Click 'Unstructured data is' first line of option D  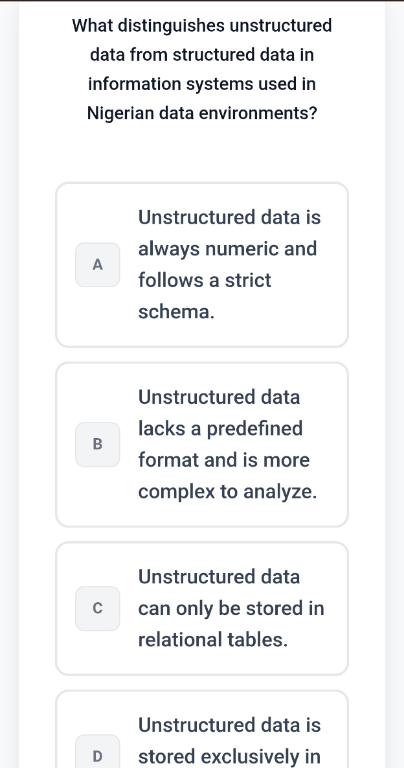click(x=230, y=725)
